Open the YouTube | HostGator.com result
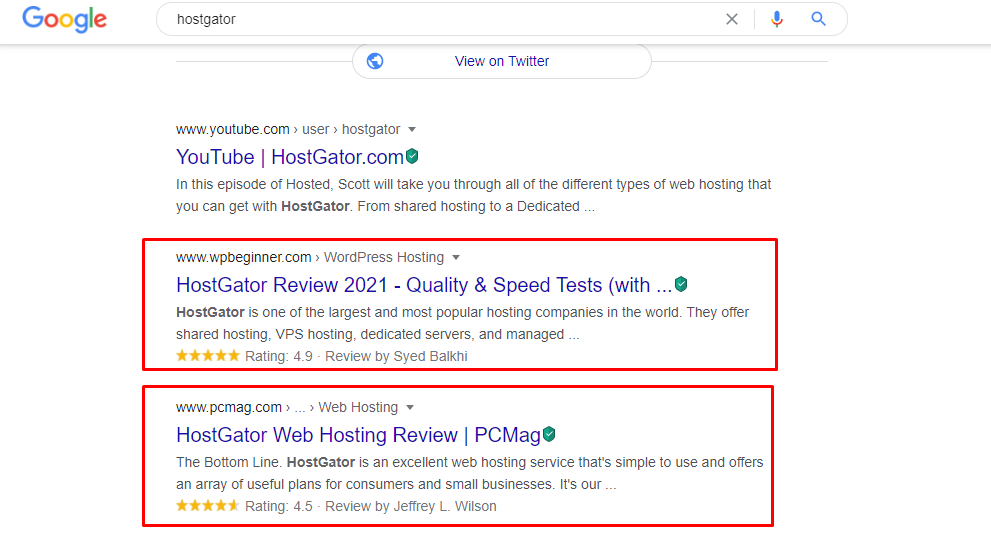Viewport: 991px width, 533px height. [x=289, y=157]
